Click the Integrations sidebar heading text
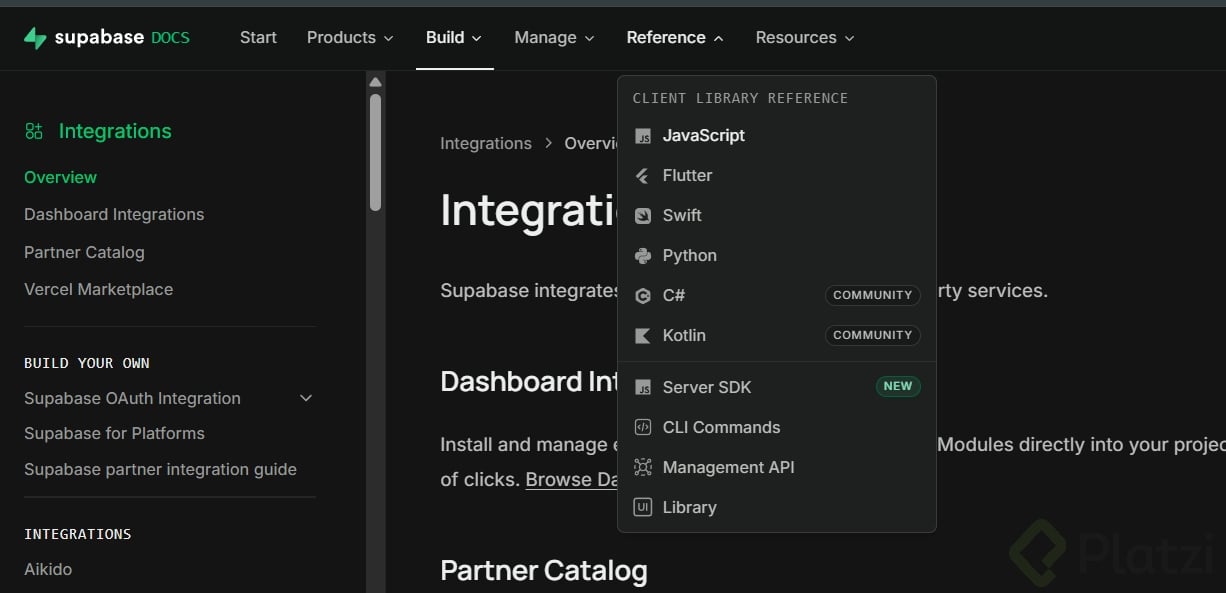1226x593 pixels. (x=115, y=131)
